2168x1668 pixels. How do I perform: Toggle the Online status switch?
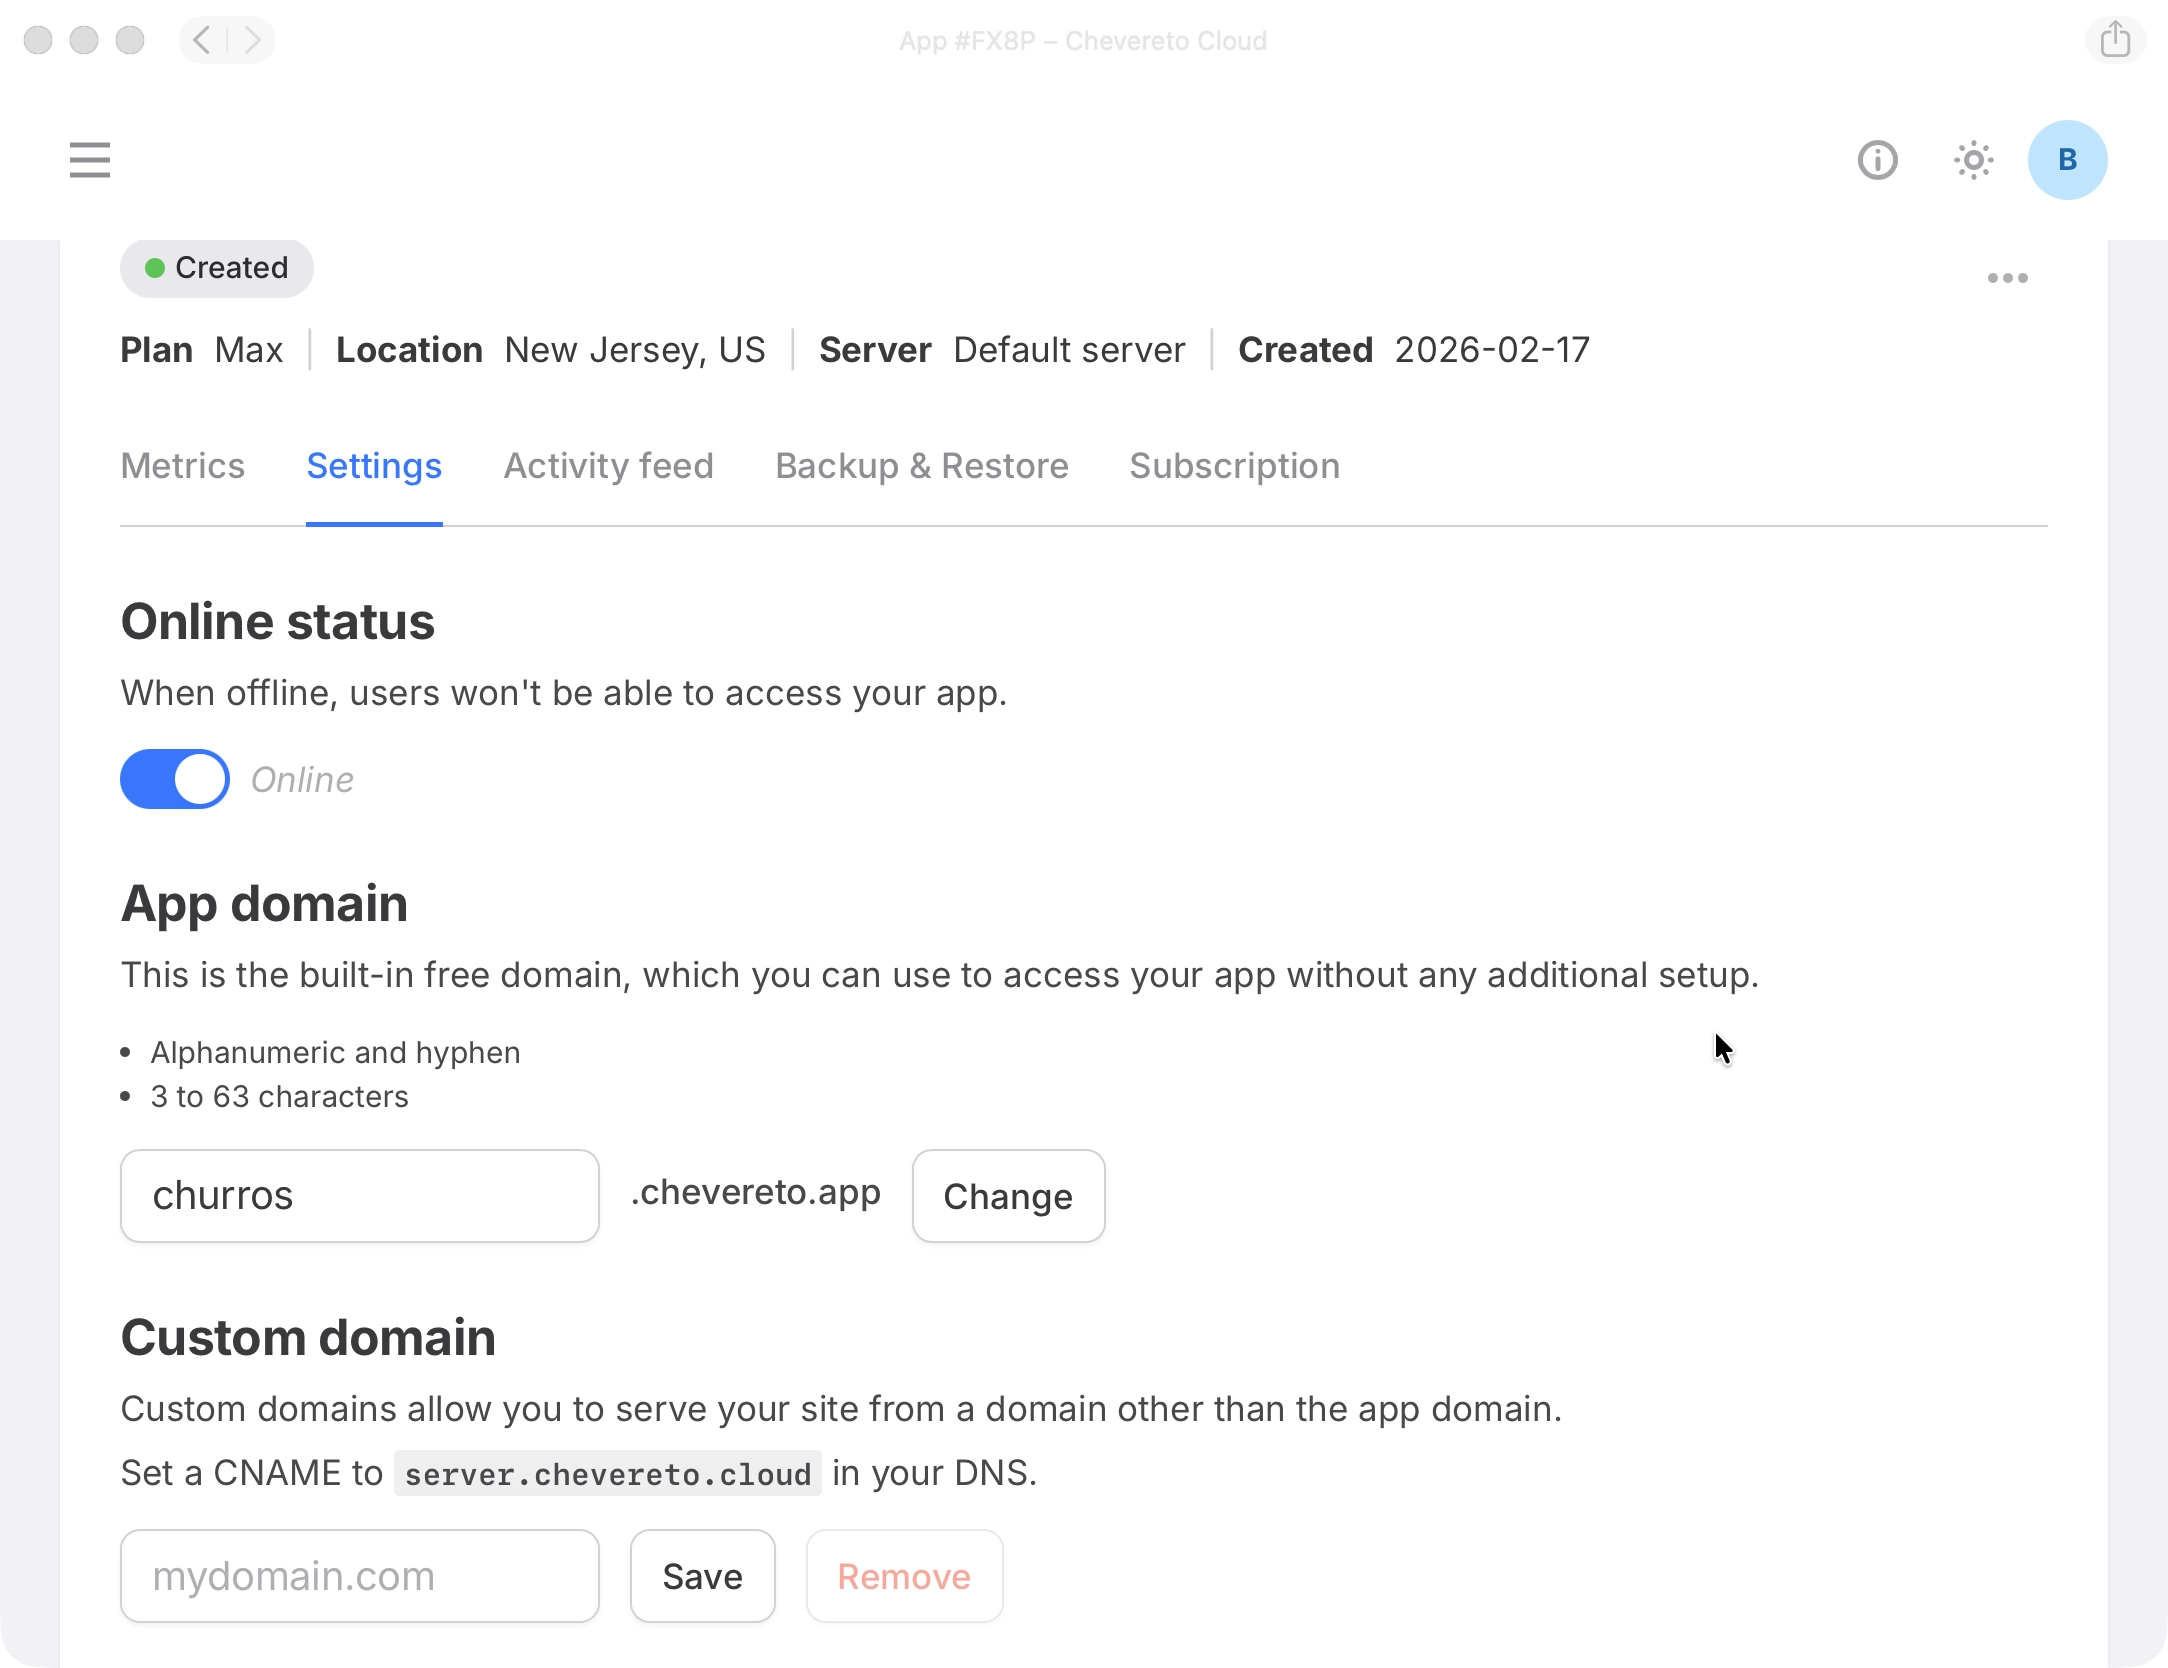pyautogui.click(x=175, y=779)
